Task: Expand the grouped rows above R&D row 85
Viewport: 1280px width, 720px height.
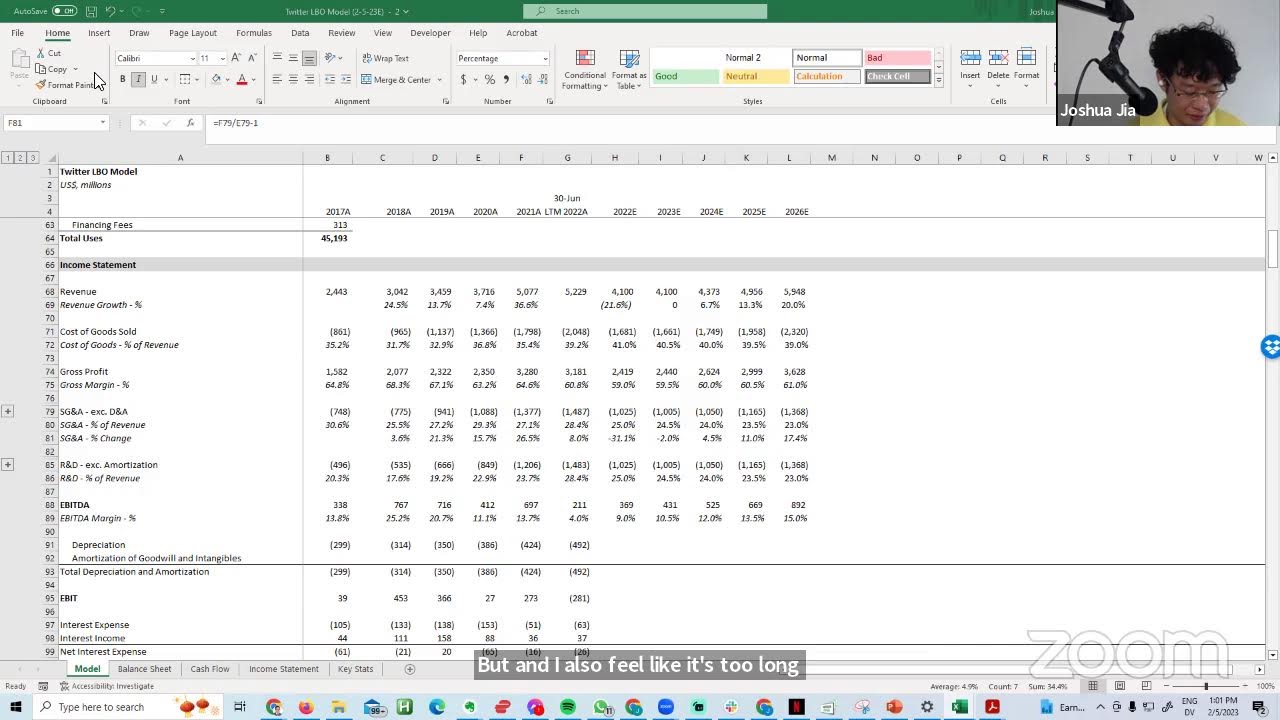Action: (x=8, y=464)
